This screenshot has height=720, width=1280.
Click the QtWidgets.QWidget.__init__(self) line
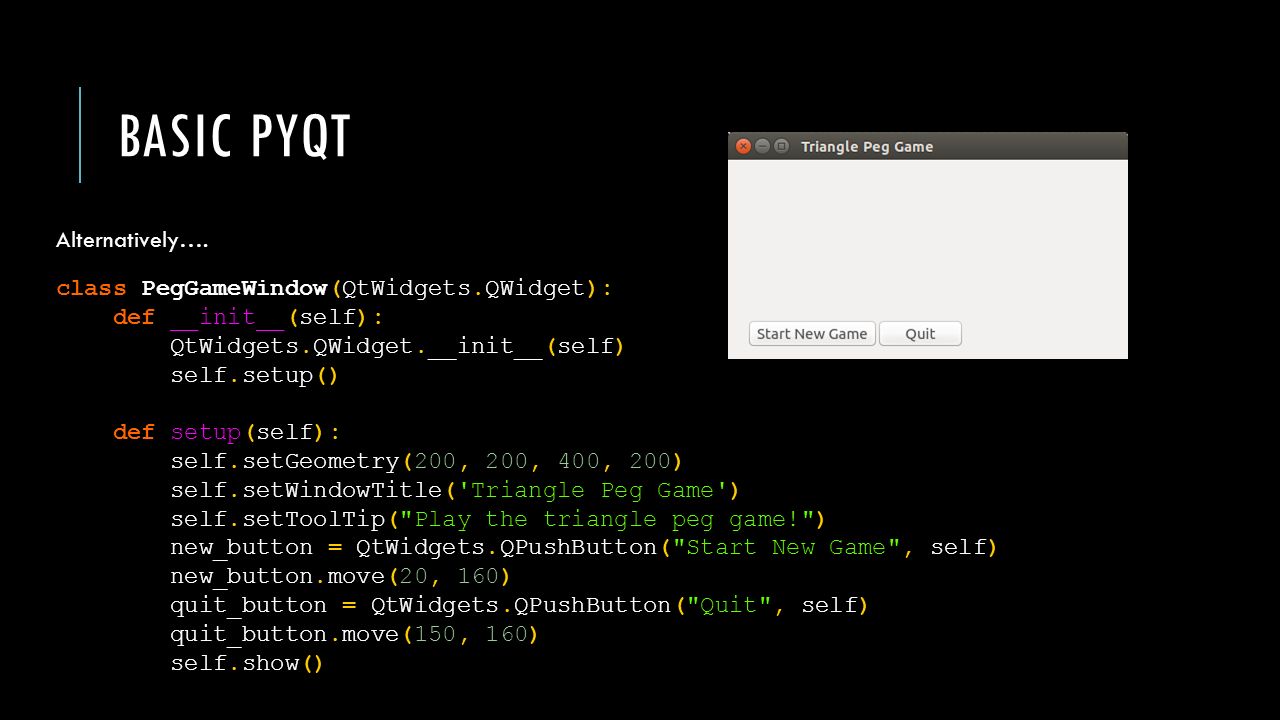pos(397,347)
